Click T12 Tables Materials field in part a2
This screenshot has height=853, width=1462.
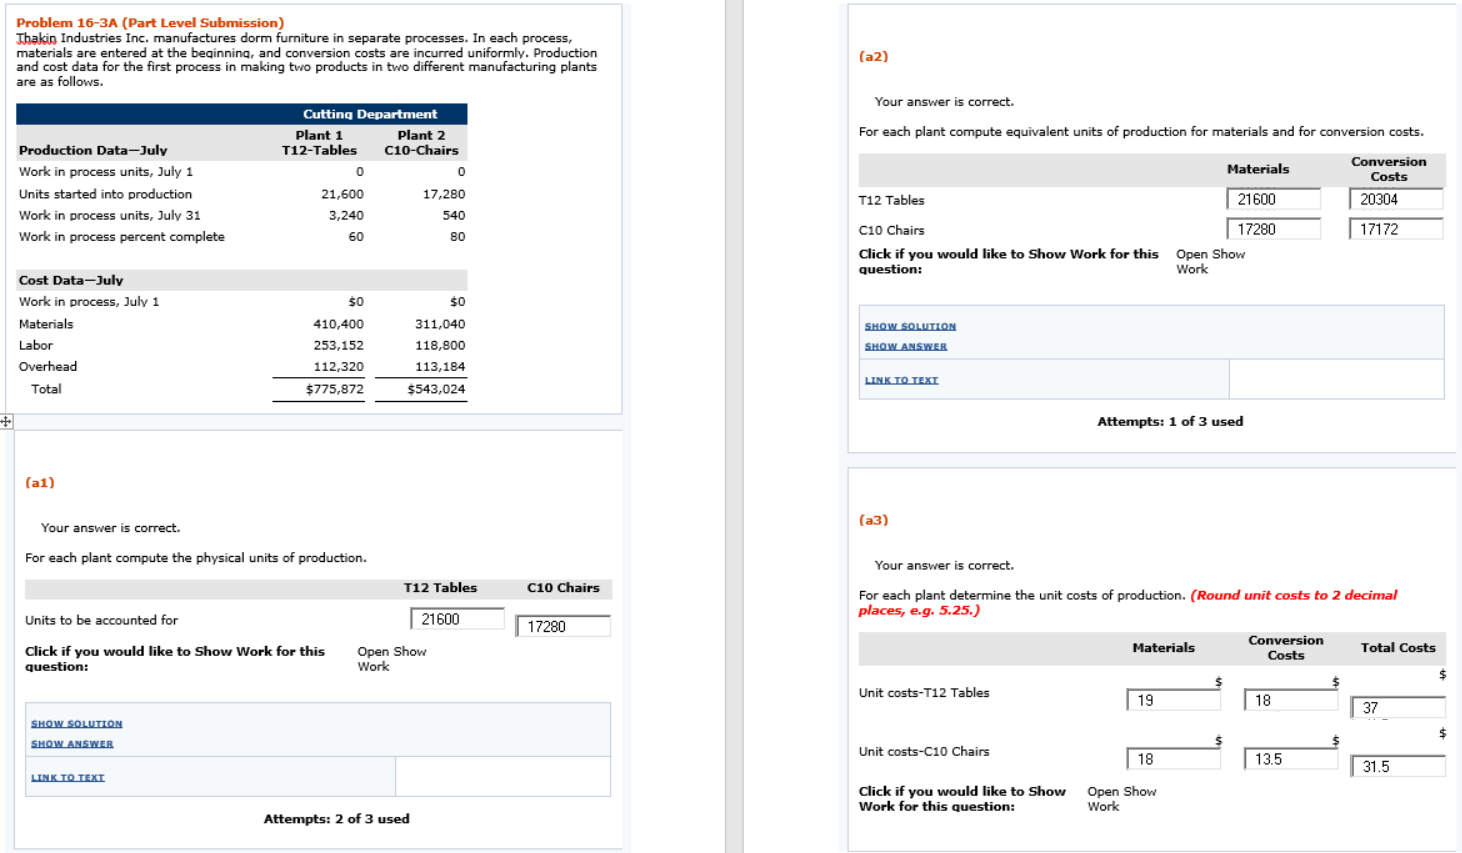click(1273, 198)
